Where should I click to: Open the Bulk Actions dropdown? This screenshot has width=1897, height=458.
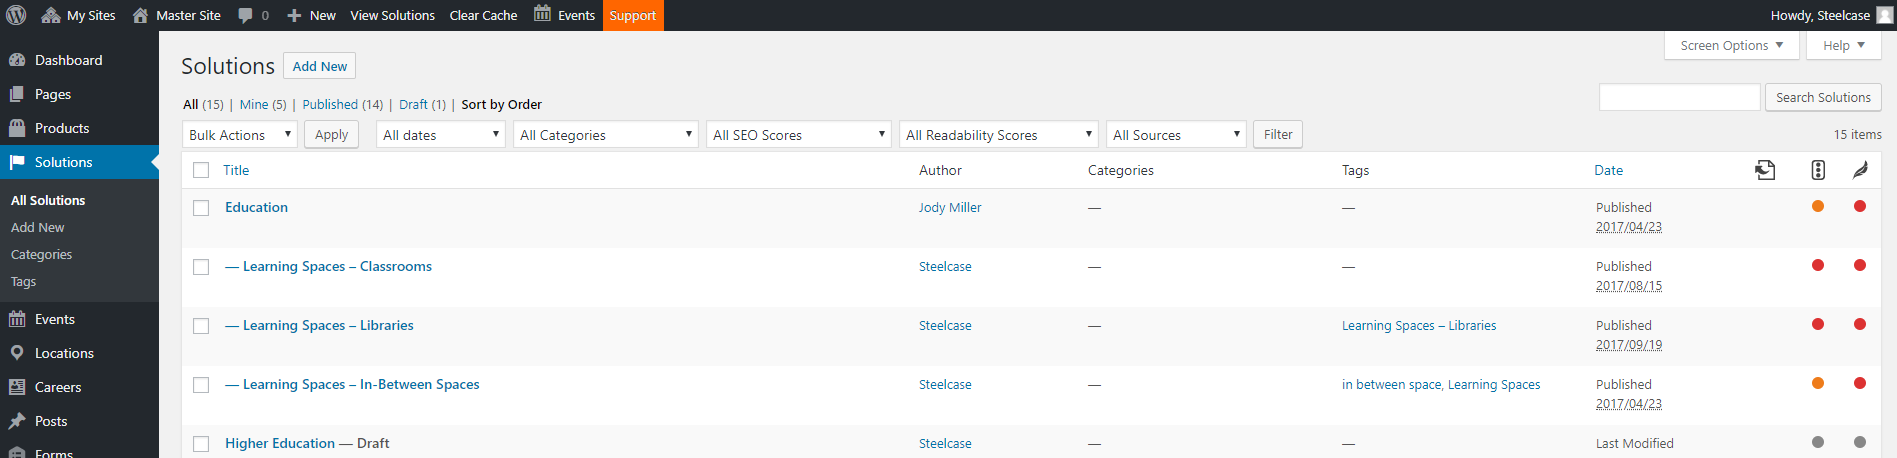click(x=240, y=134)
